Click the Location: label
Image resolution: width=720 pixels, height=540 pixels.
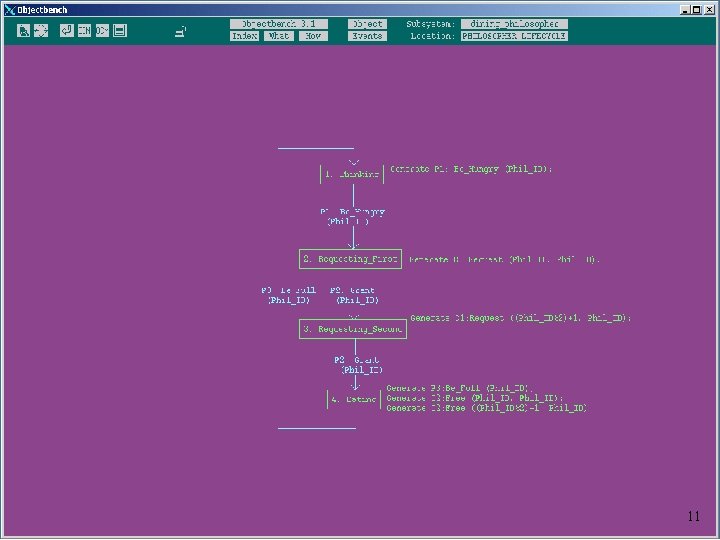coord(433,36)
